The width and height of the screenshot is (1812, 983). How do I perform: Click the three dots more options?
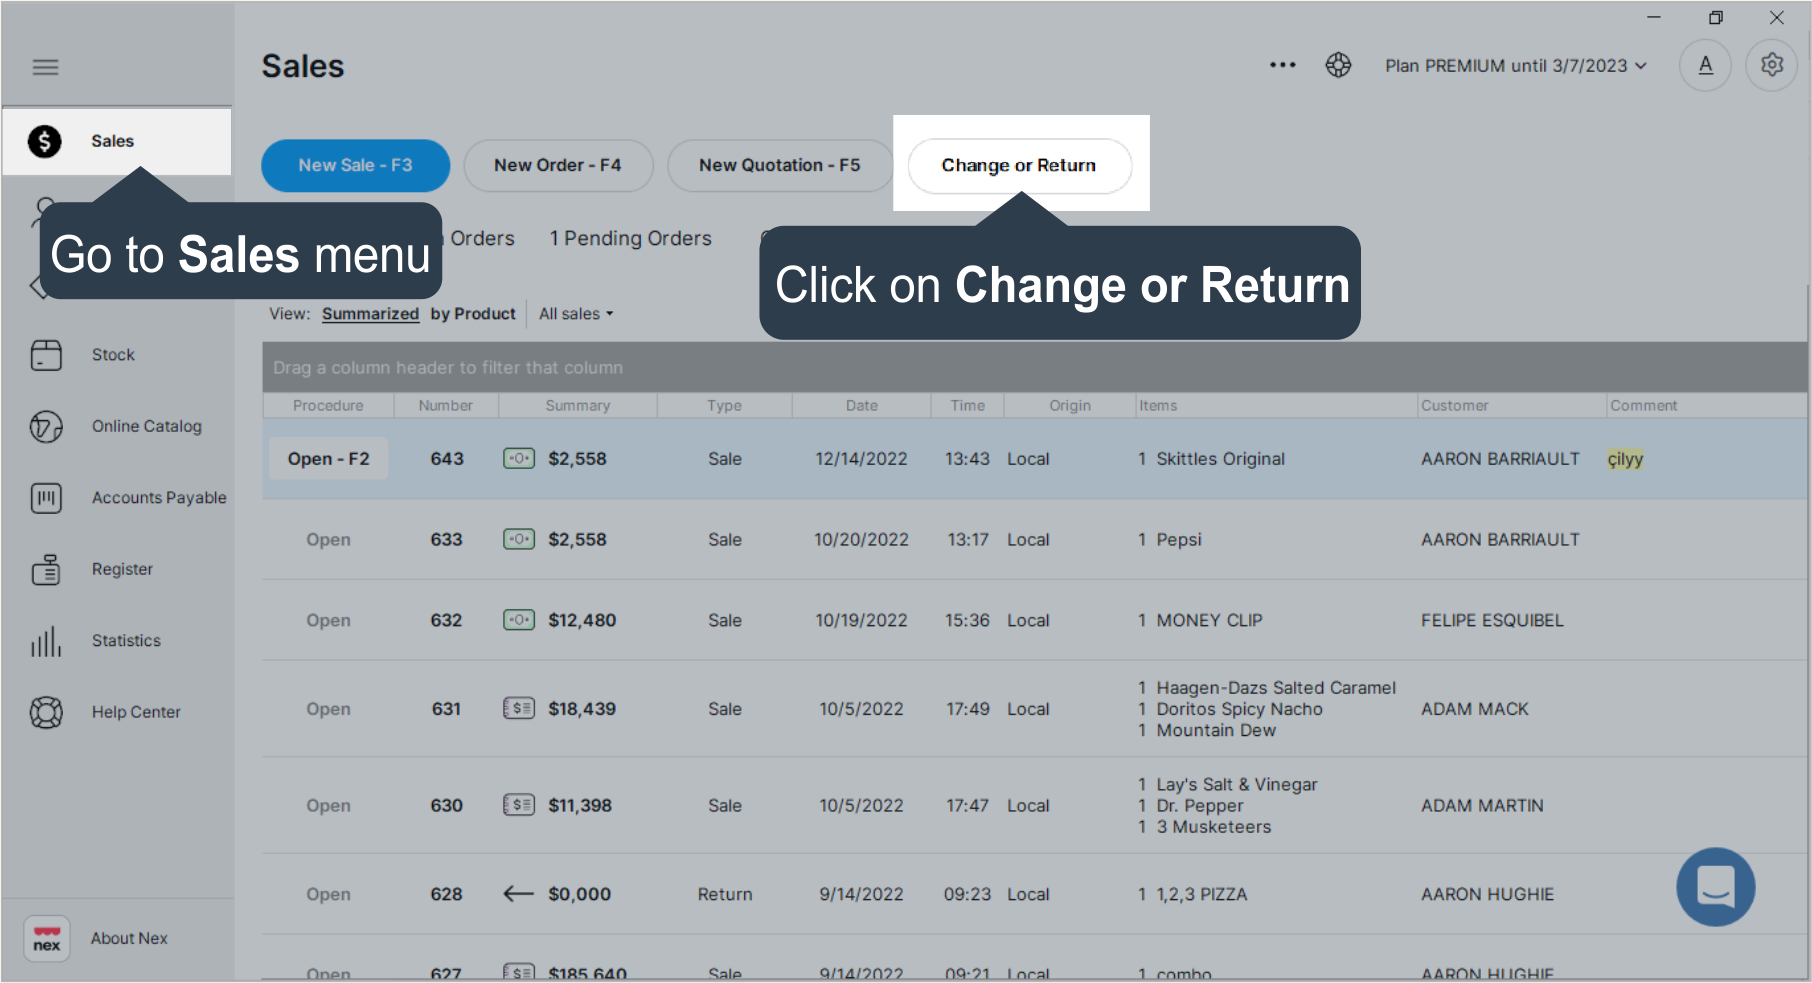pos(1282,66)
